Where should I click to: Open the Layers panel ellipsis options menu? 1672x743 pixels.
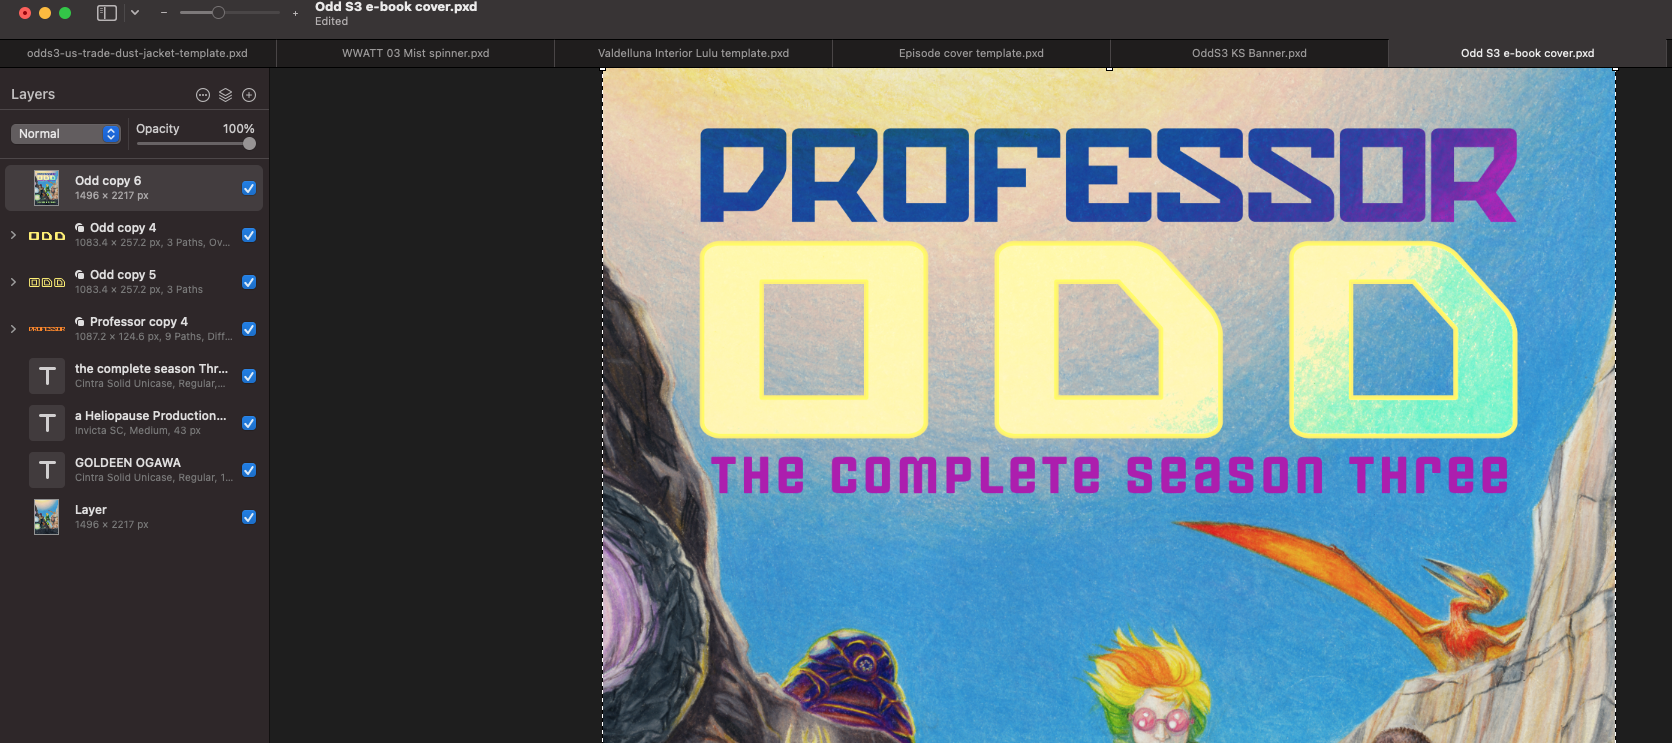pyautogui.click(x=203, y=95)
